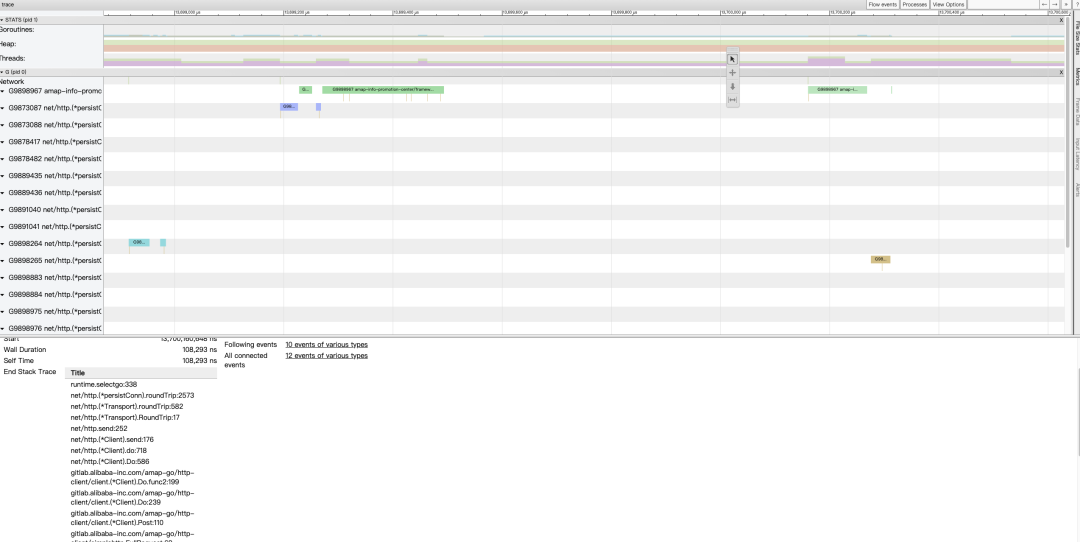Screen dimensions: 1080x542
Task: Collapse the STATS (pid 1) section
Action: pos(2,20)
